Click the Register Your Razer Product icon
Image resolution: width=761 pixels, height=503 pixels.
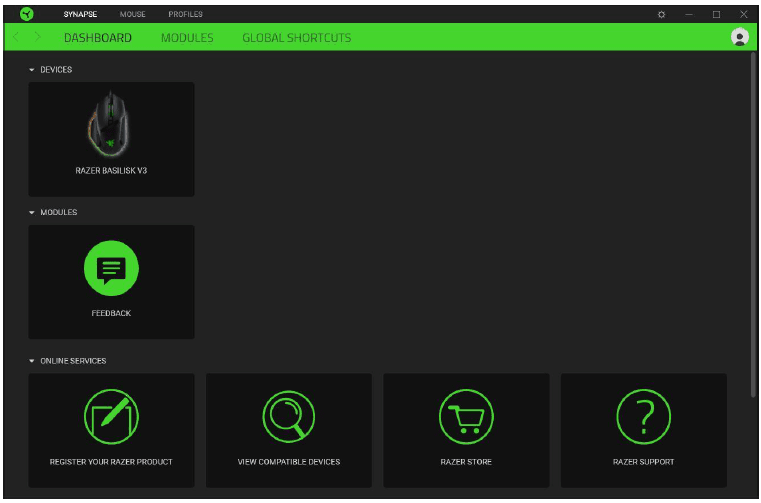(x=111, y=417)
